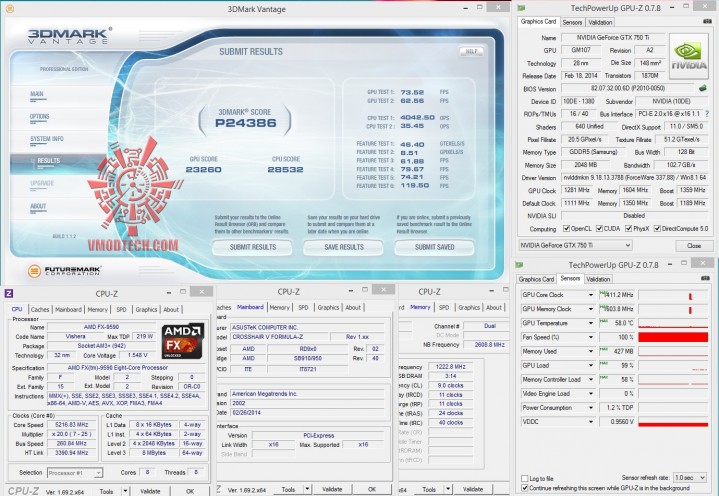Click the camera icon in the GPU-Z sensors window
The height and width of the screenshot is (496, 719).
(707, 279)
